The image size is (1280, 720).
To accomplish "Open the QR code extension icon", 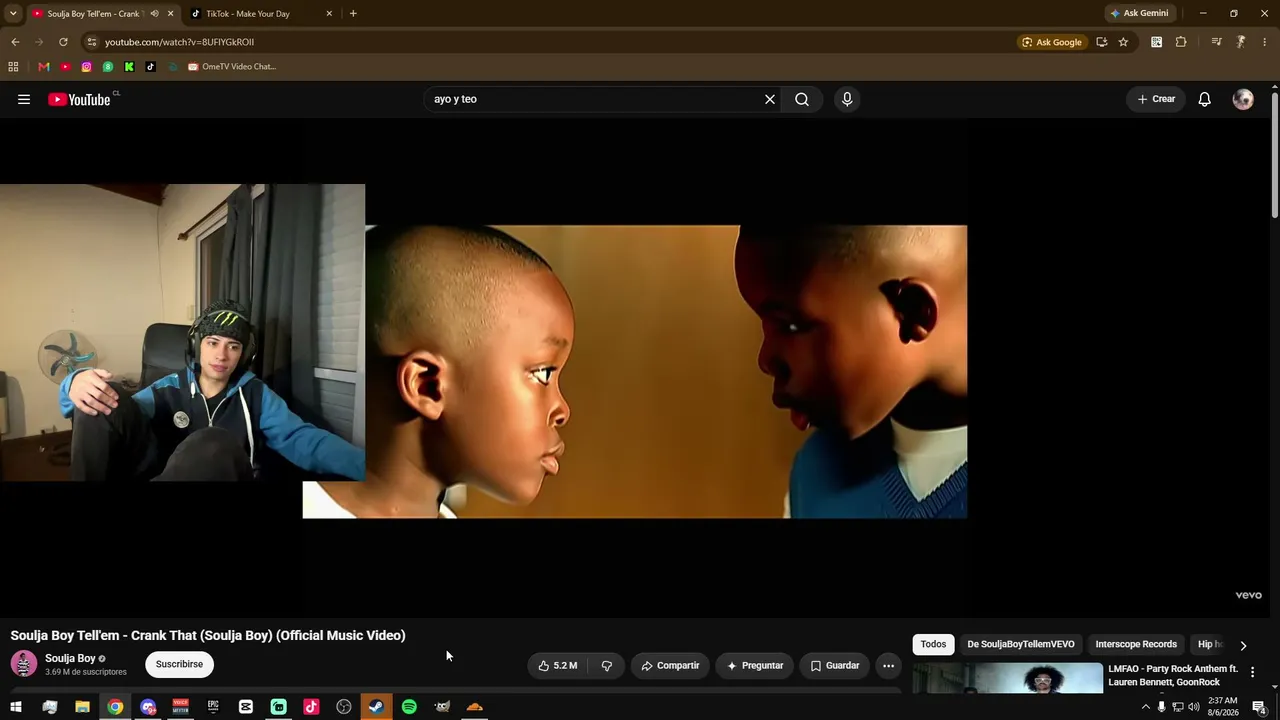I will tap(1156, 42).
